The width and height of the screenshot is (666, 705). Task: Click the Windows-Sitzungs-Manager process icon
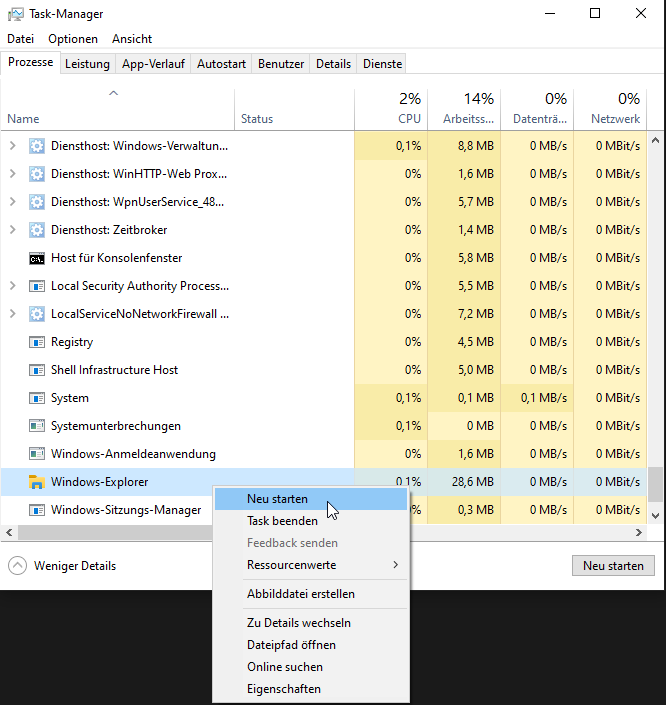click(37, 510)
